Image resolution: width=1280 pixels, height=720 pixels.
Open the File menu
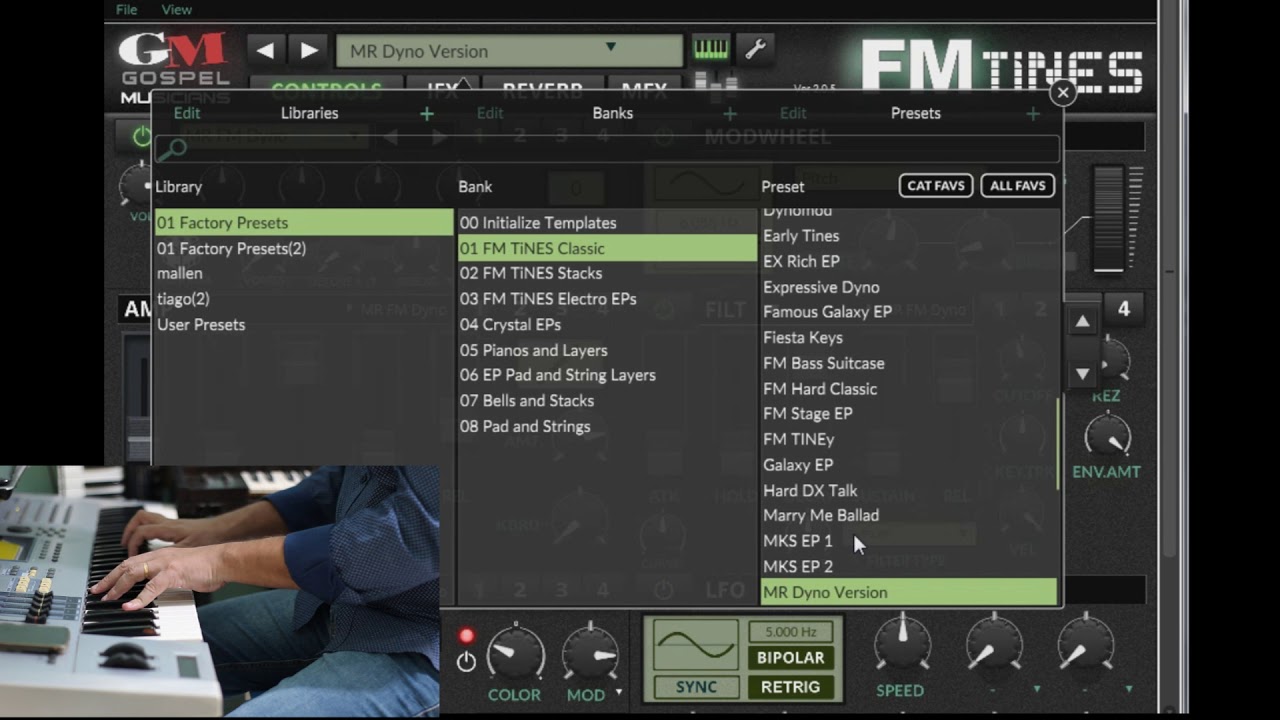point(126,9)
